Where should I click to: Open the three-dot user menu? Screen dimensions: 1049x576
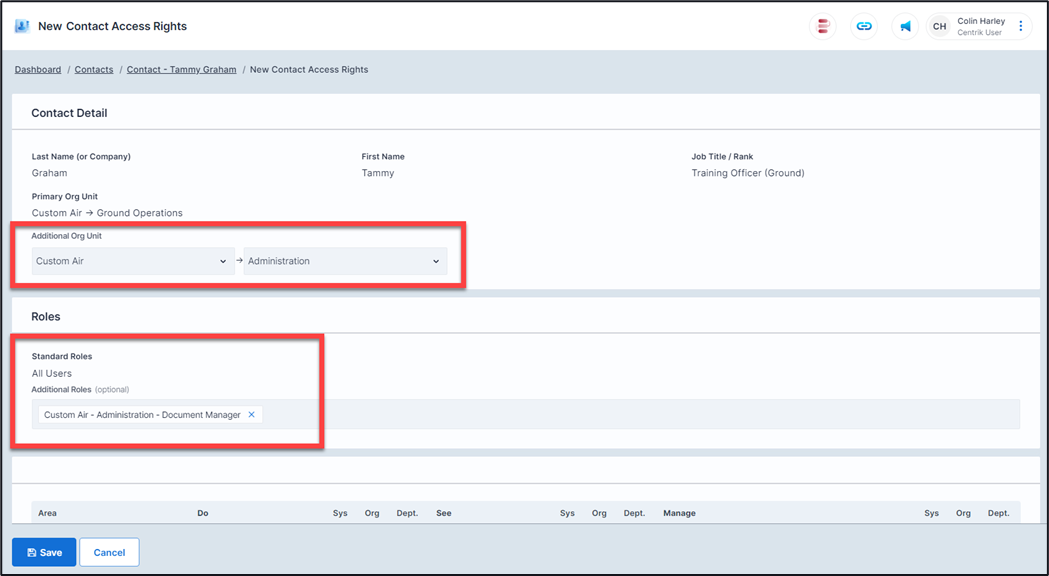coord(1020,27)
